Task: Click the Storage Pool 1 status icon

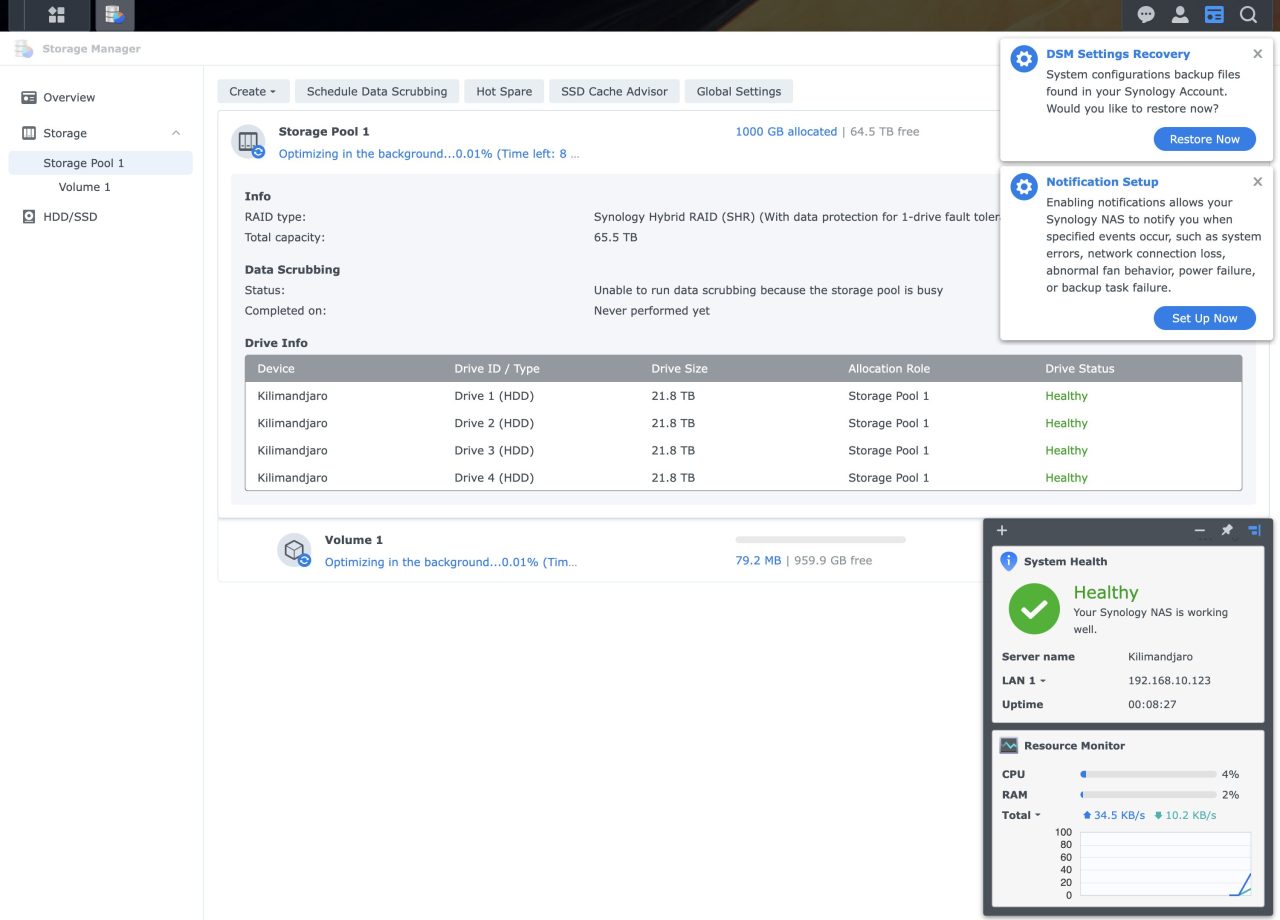Action: tap(248, 142)
